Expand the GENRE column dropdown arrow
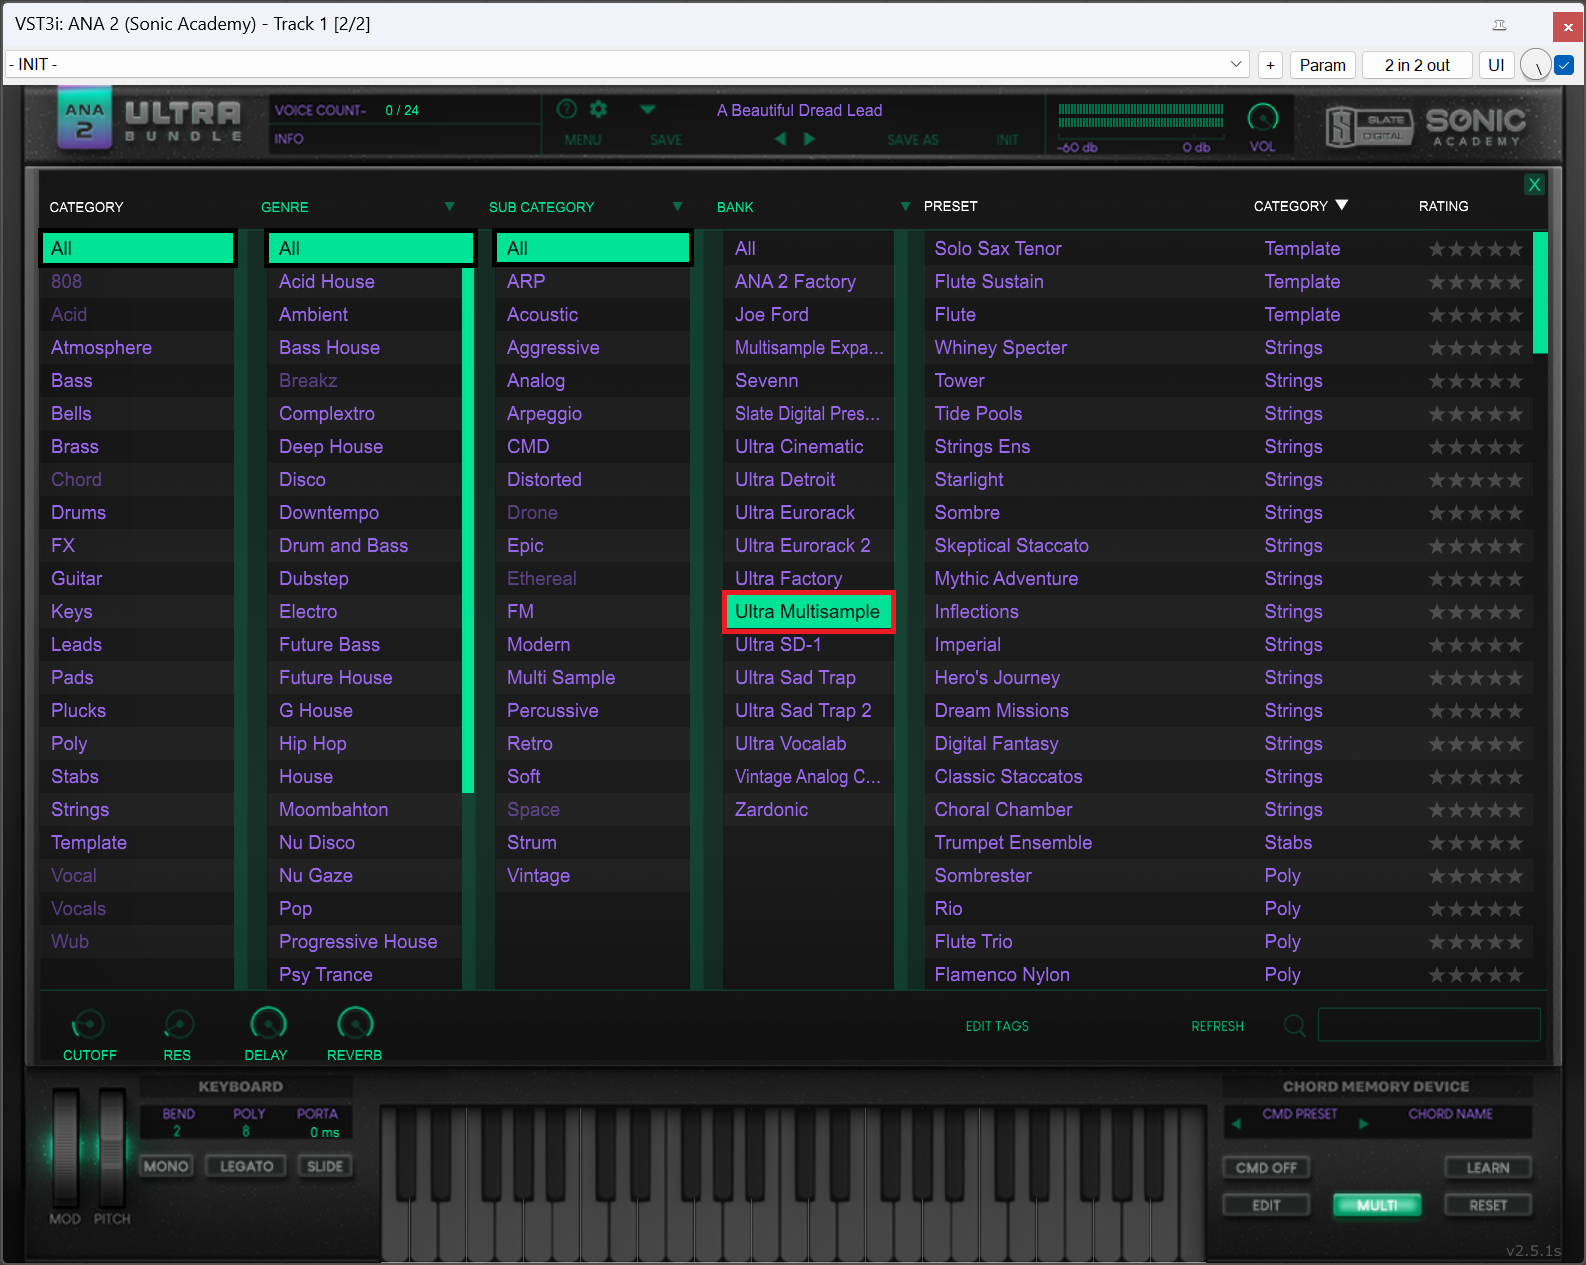This screenshot has height=1265, width=1586. [450, 206]
